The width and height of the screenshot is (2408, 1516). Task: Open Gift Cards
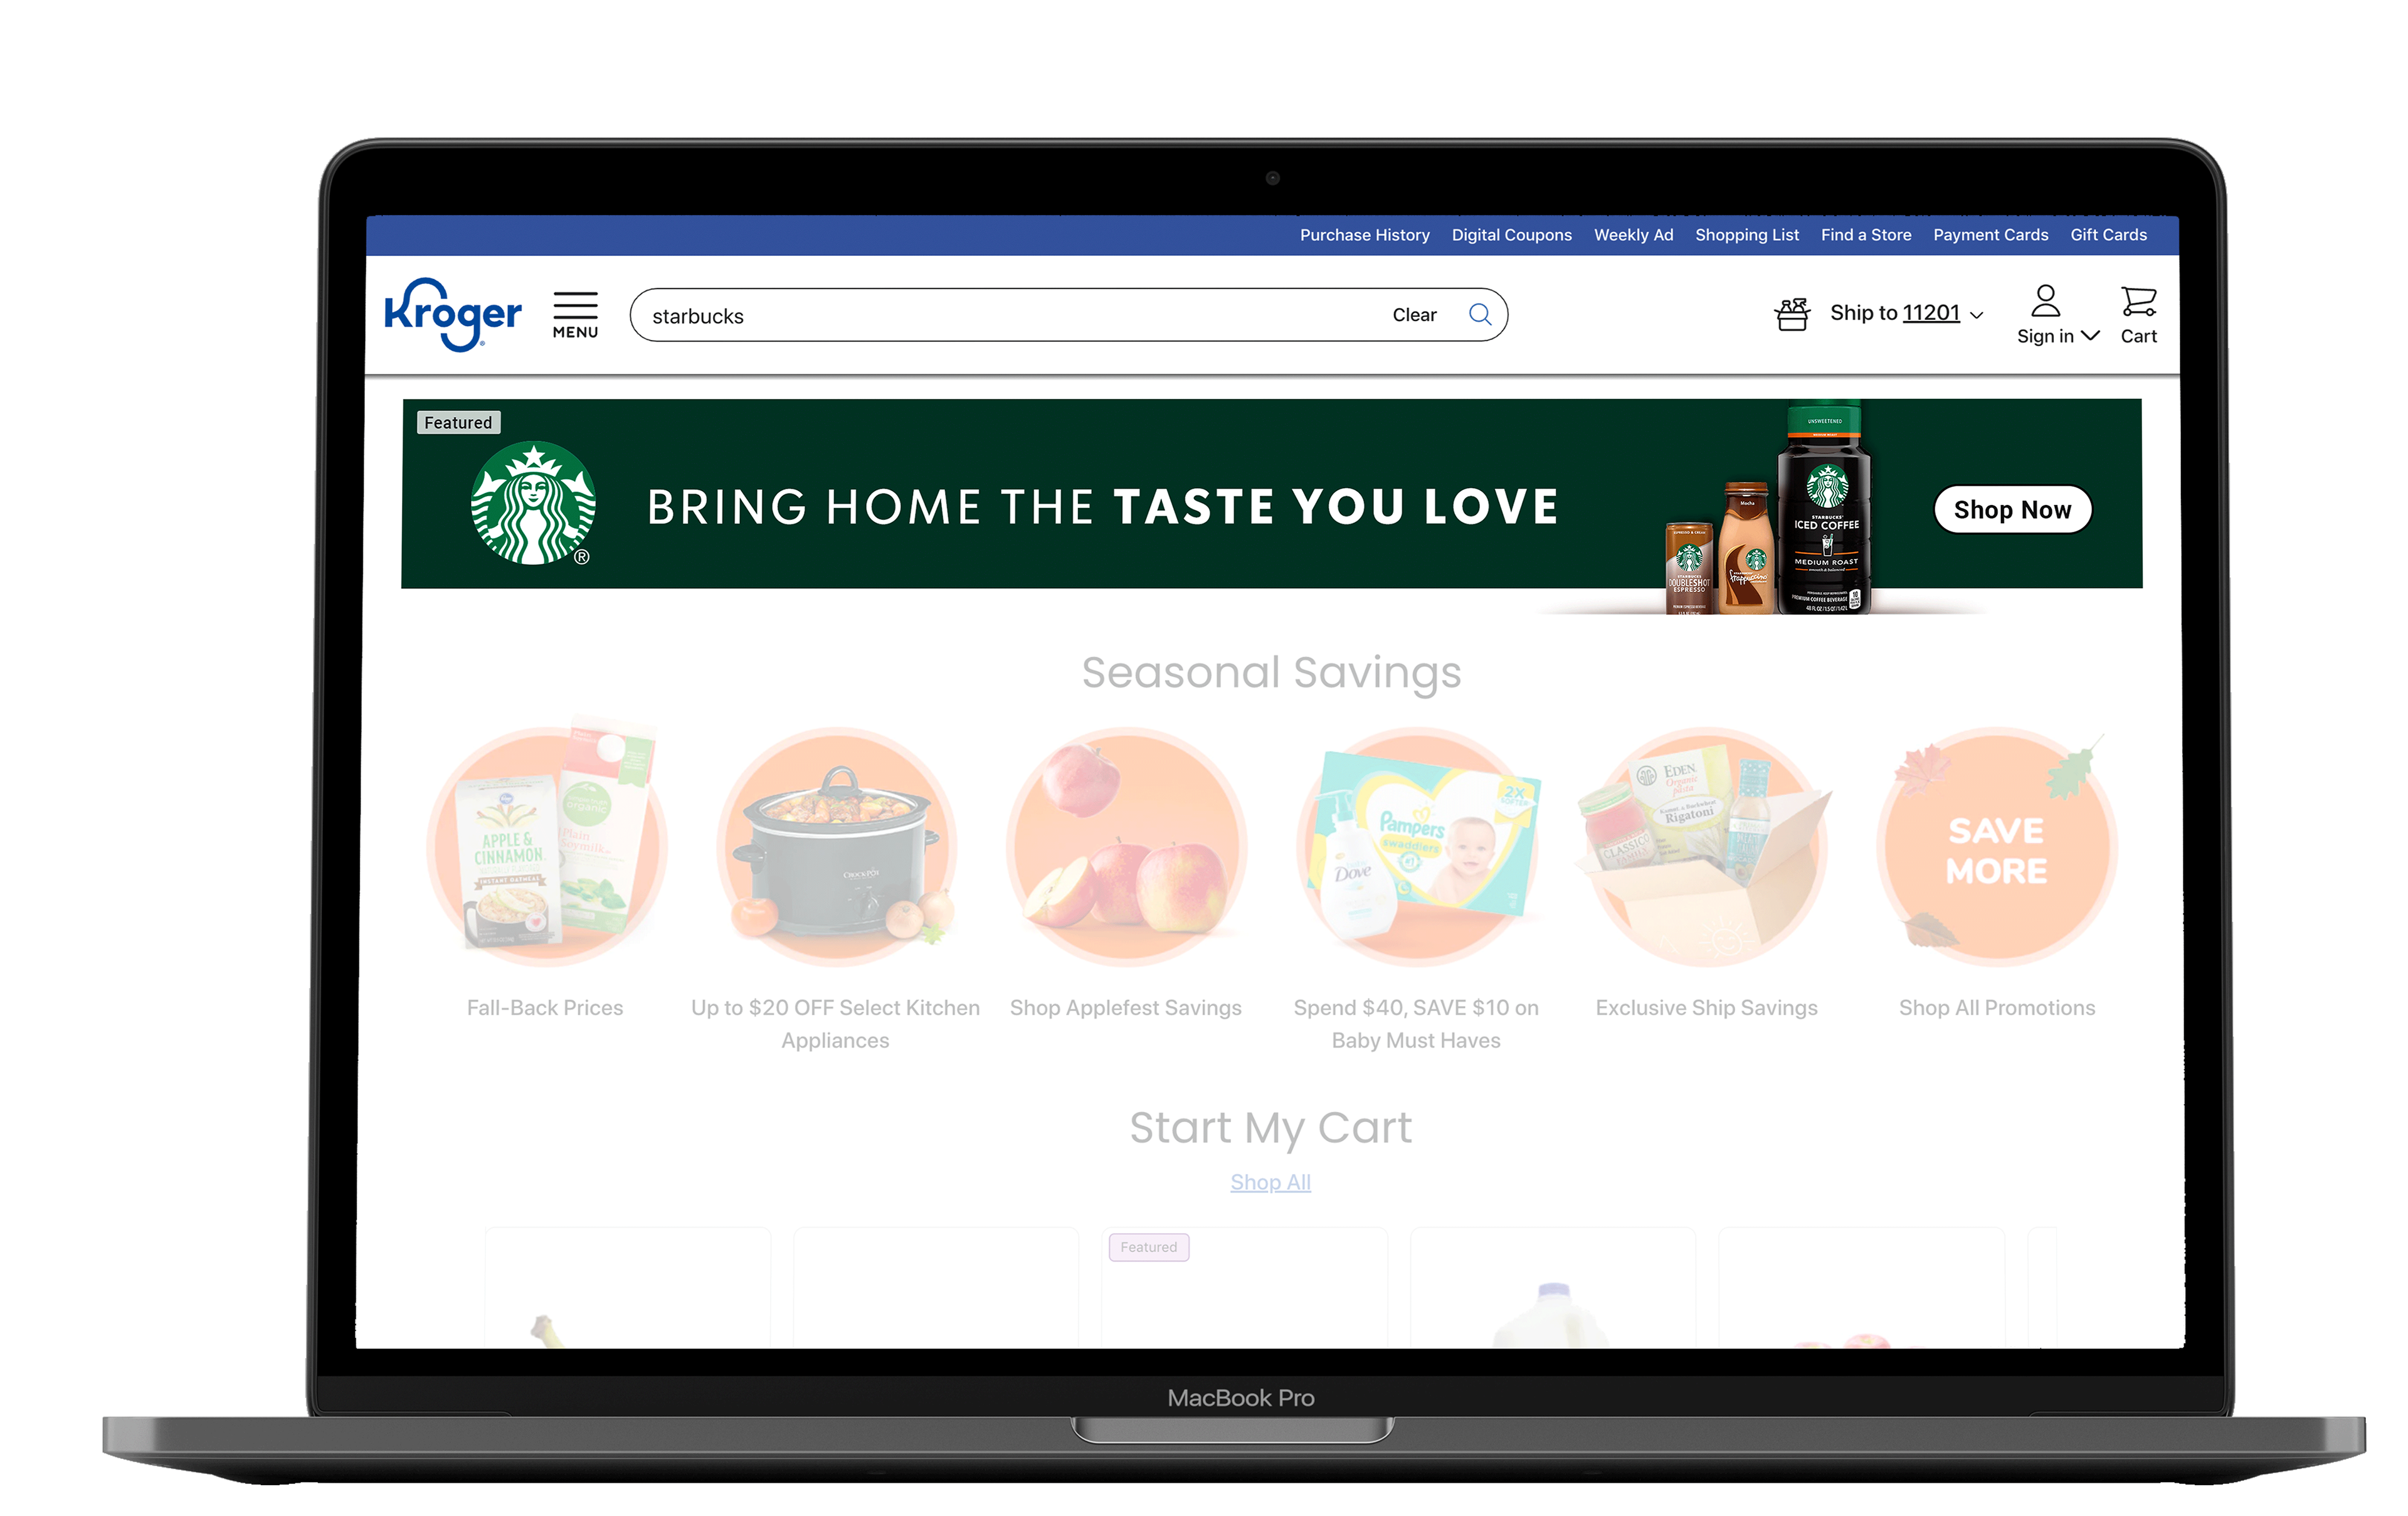[x=2108, y=235]
